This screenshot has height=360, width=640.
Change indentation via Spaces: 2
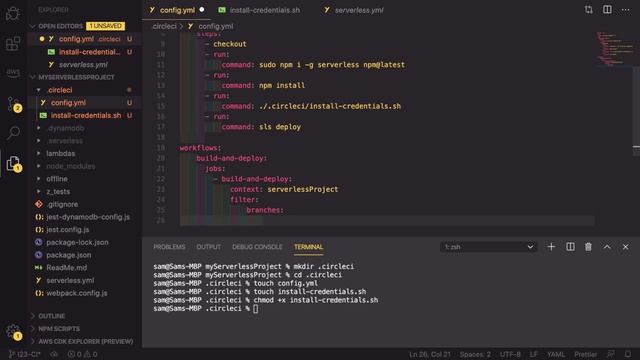tap(475, 354)
